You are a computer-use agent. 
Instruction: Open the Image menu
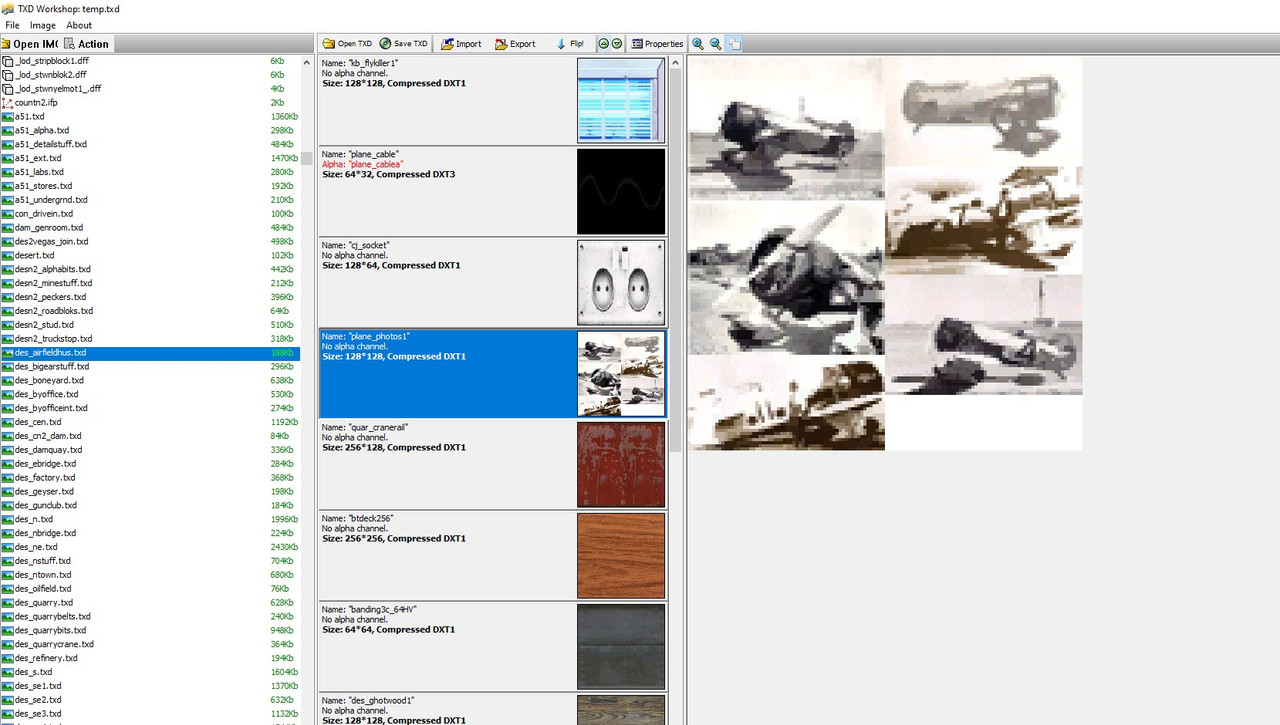click(x=43, y=25)
